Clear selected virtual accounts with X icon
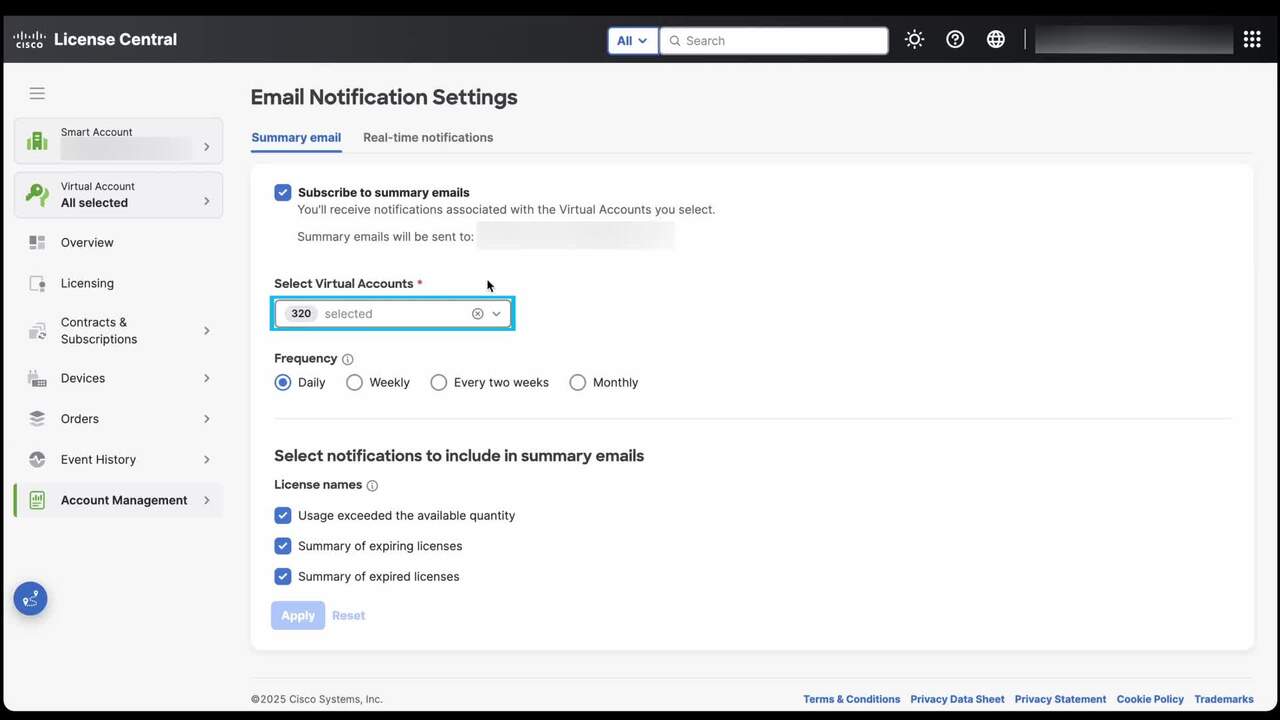Screen dimensions: 1280x720 click(x=477, y=314)
